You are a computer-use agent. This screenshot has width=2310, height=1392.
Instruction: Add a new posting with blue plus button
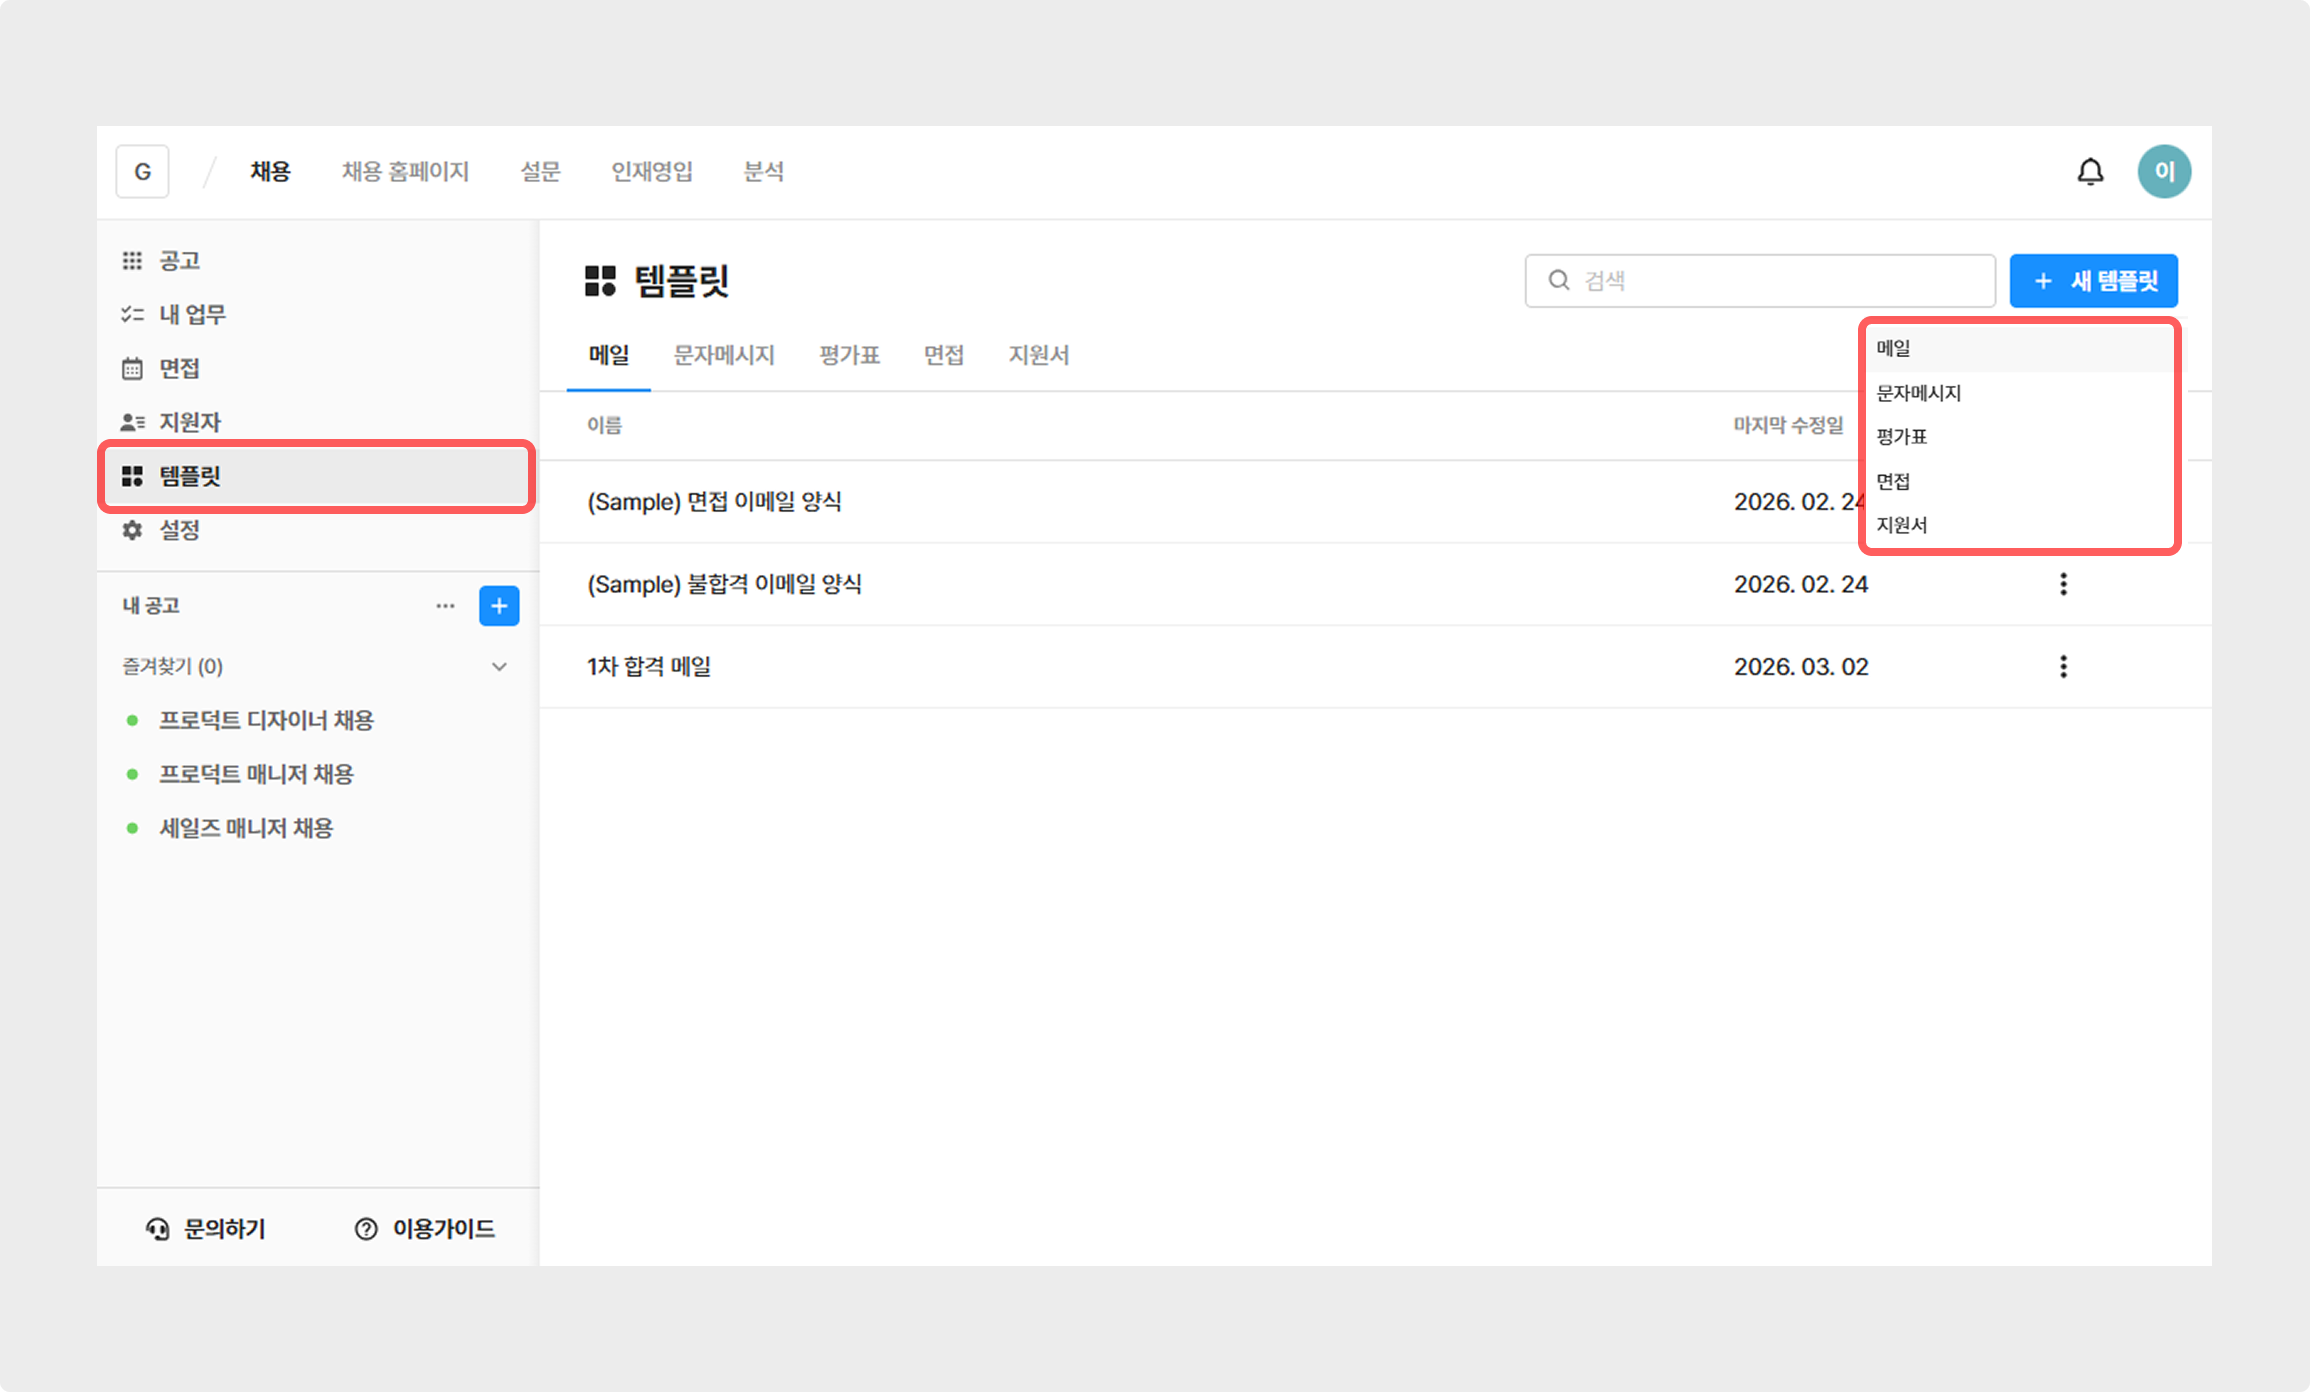pos(499,606)
